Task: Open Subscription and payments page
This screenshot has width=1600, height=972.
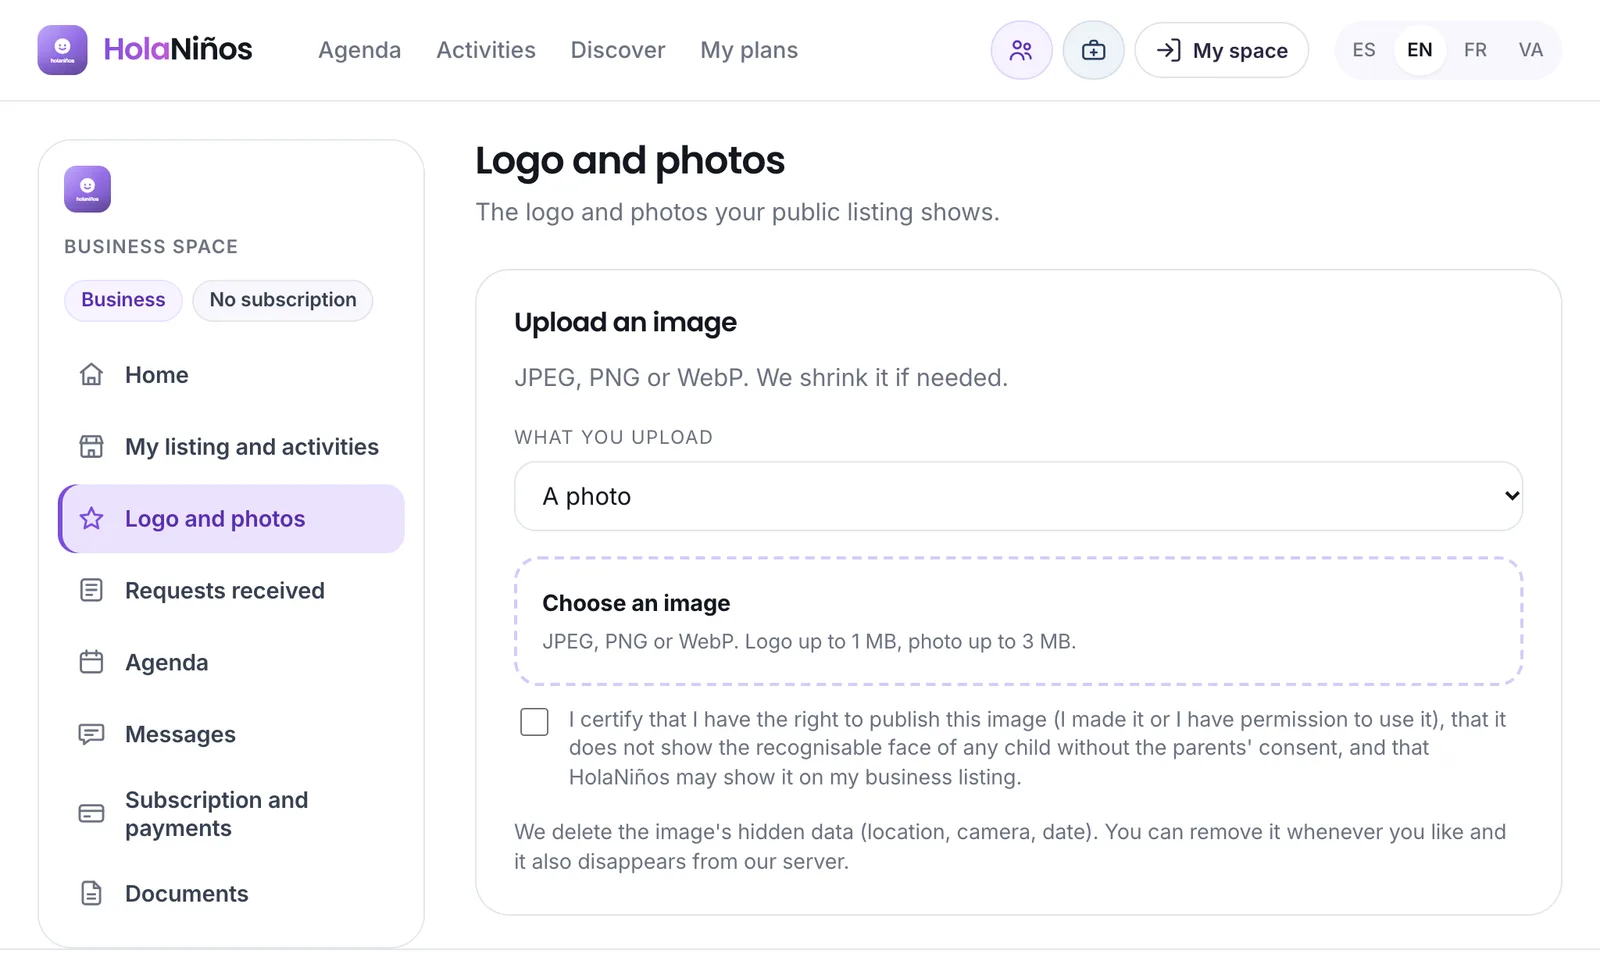Action: coord(232,814)
